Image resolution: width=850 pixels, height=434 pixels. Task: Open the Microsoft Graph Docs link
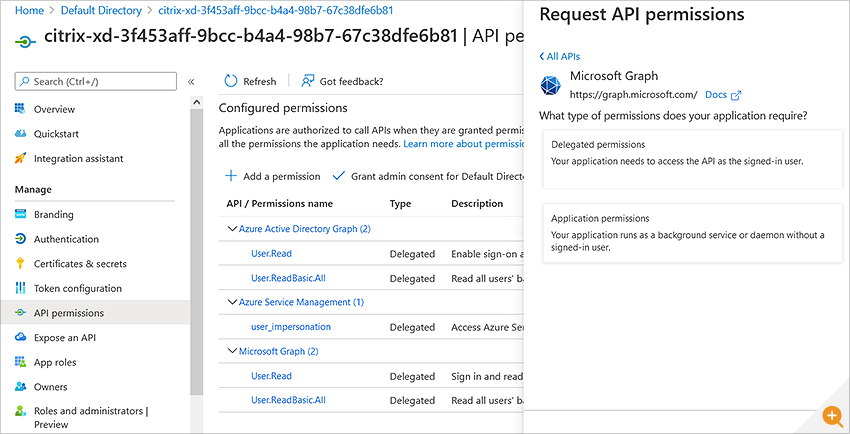coord(716,95)
